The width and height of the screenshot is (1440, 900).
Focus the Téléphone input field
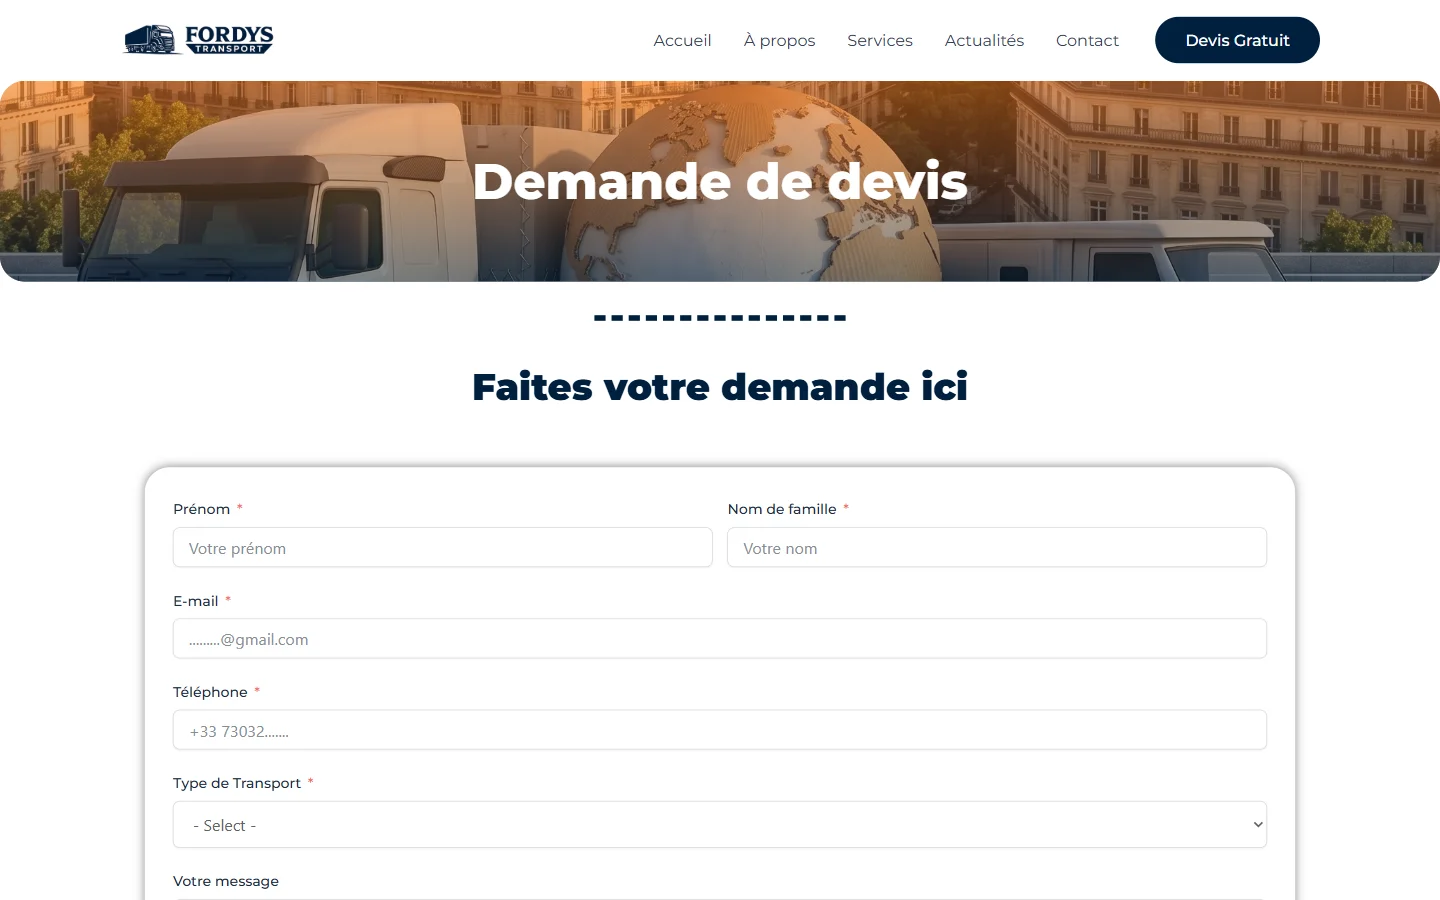coord(720,730)
